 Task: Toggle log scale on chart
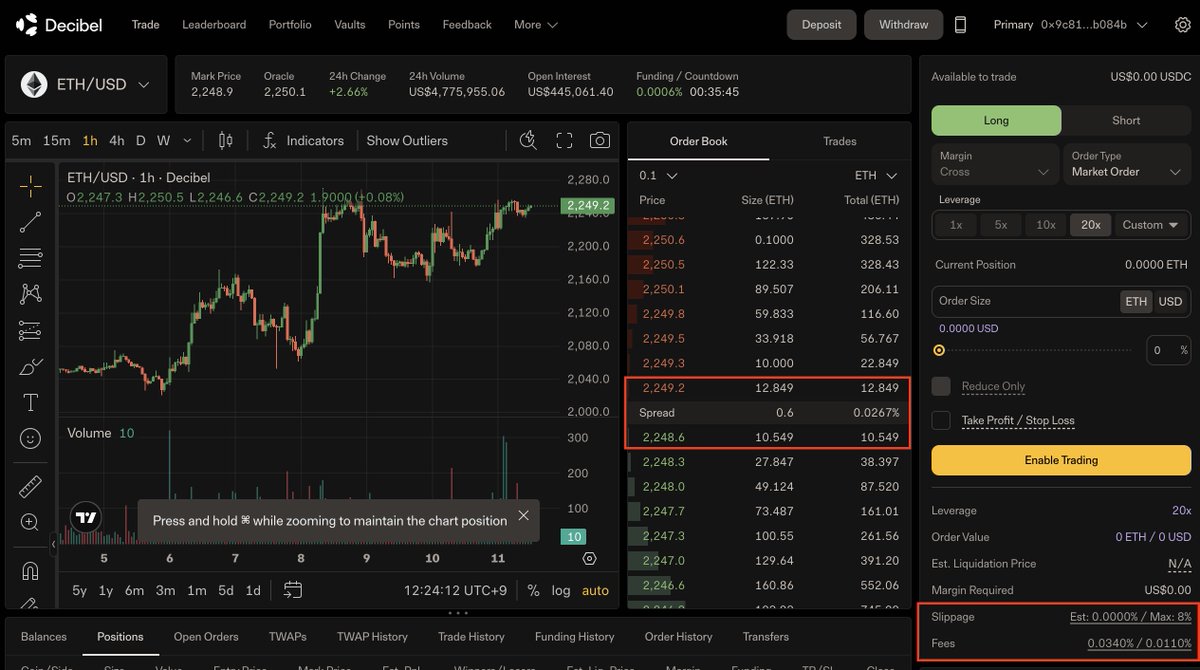[x=561, y=590]
